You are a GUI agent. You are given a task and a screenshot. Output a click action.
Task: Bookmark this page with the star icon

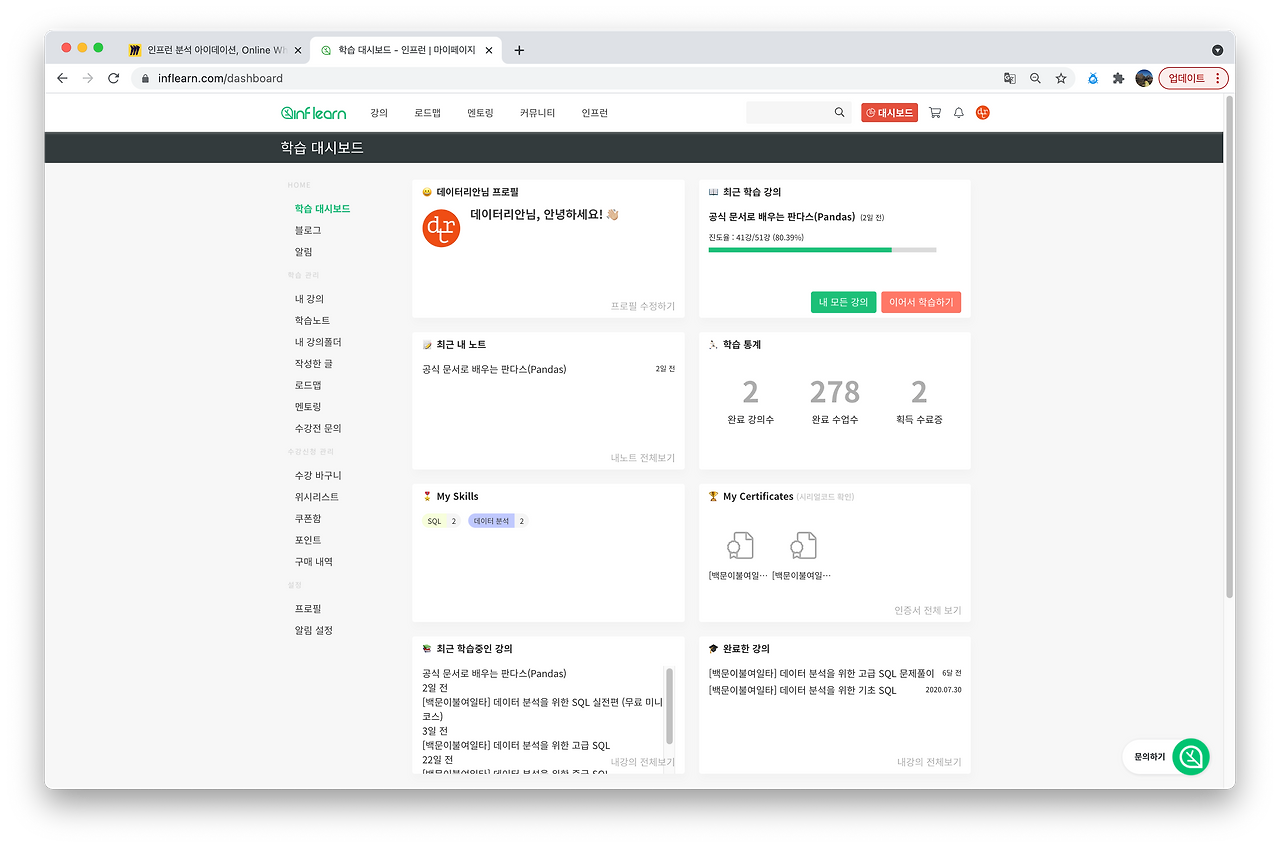1061,78
